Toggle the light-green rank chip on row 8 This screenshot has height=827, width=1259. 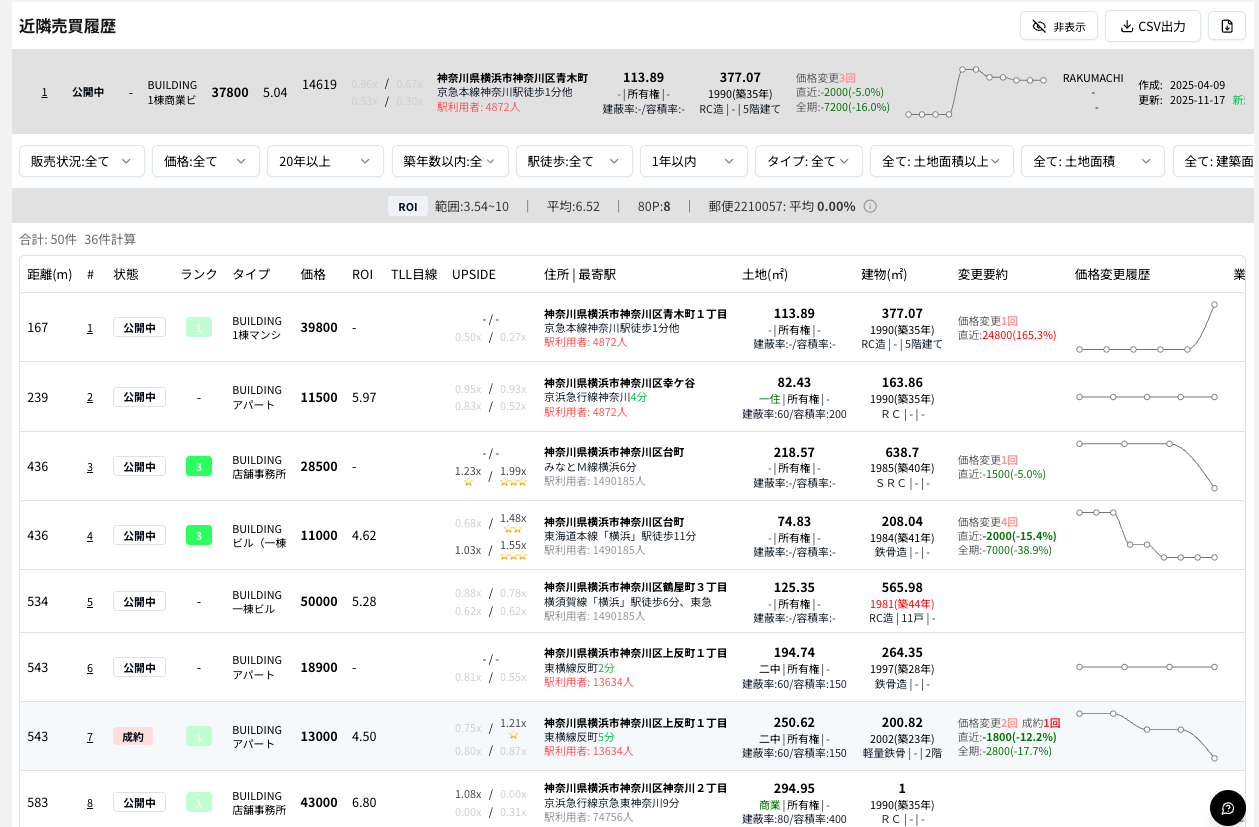(198, 802)
